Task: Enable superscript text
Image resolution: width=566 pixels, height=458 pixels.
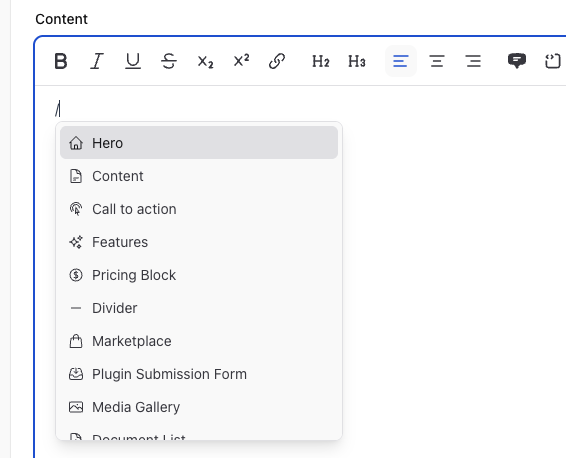Action: click(x=241, y=61)
